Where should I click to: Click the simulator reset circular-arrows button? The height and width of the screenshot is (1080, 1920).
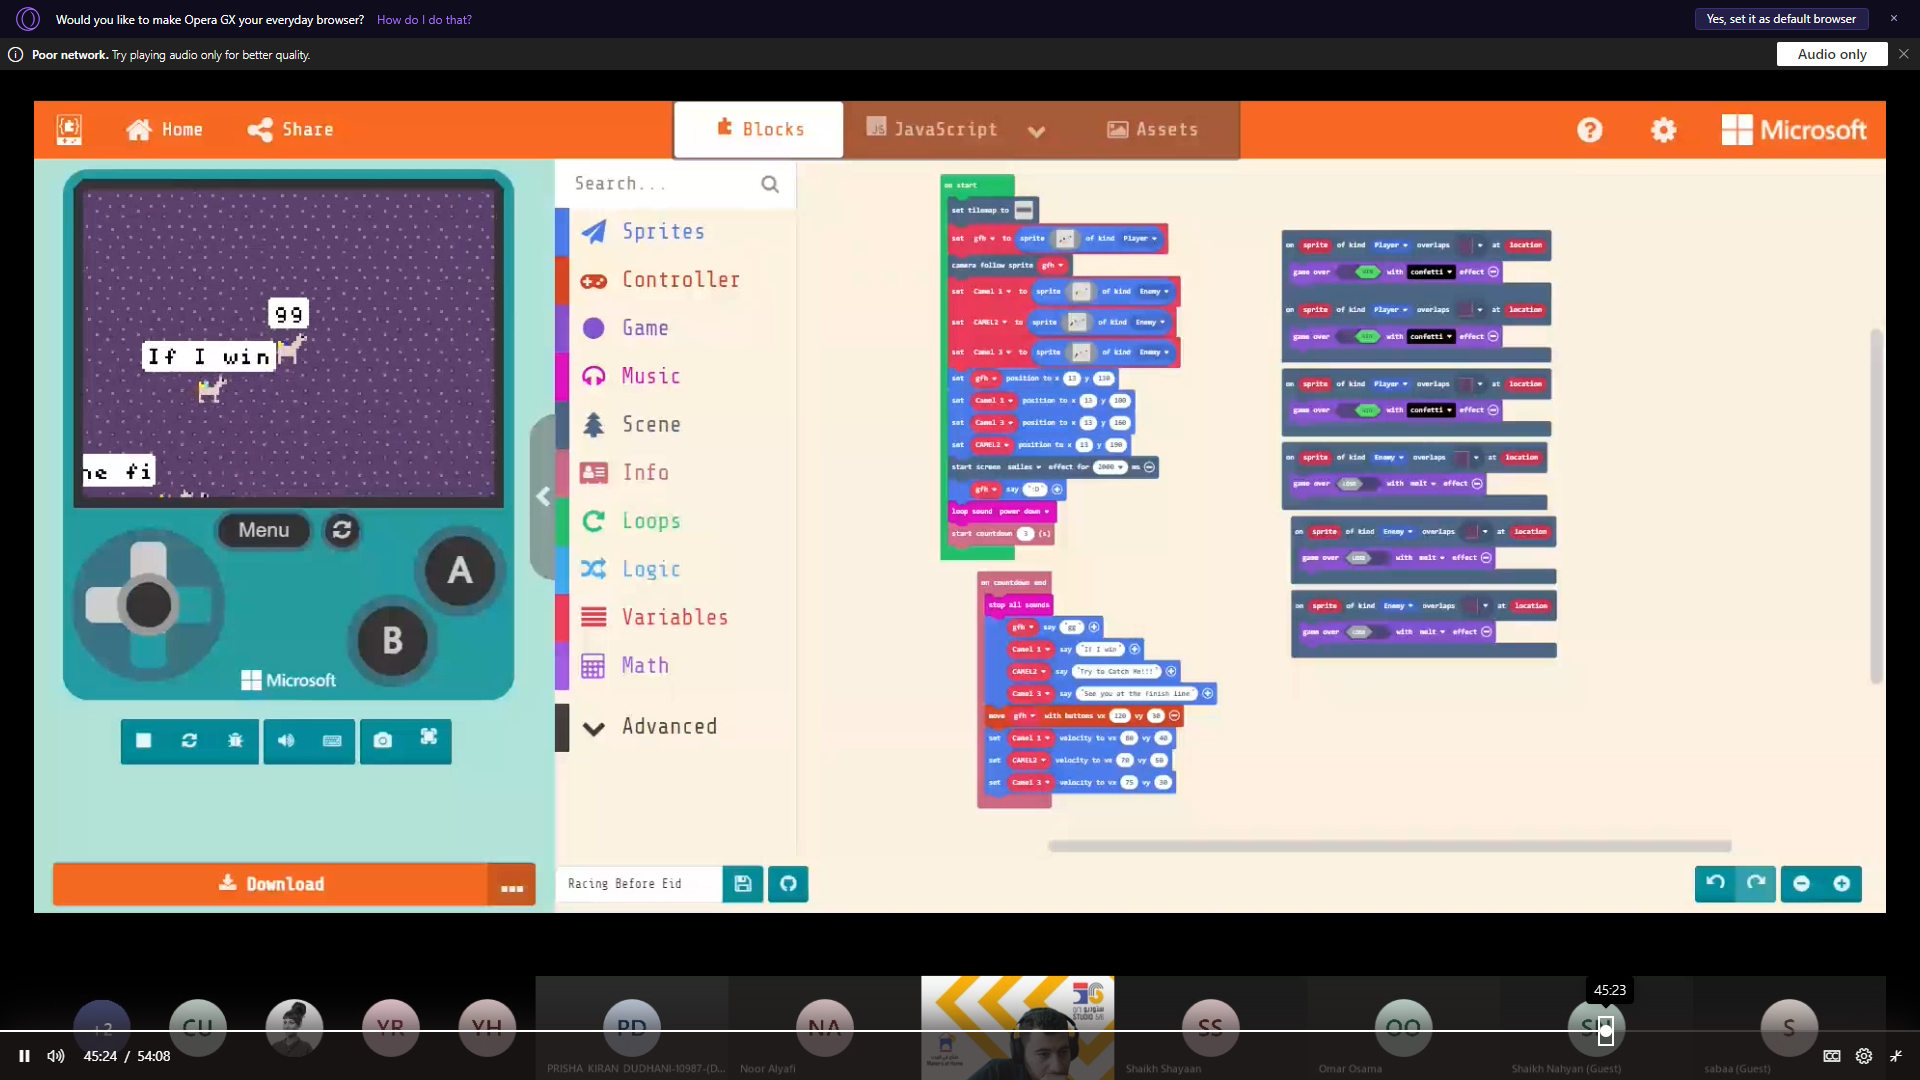(342, 530)
